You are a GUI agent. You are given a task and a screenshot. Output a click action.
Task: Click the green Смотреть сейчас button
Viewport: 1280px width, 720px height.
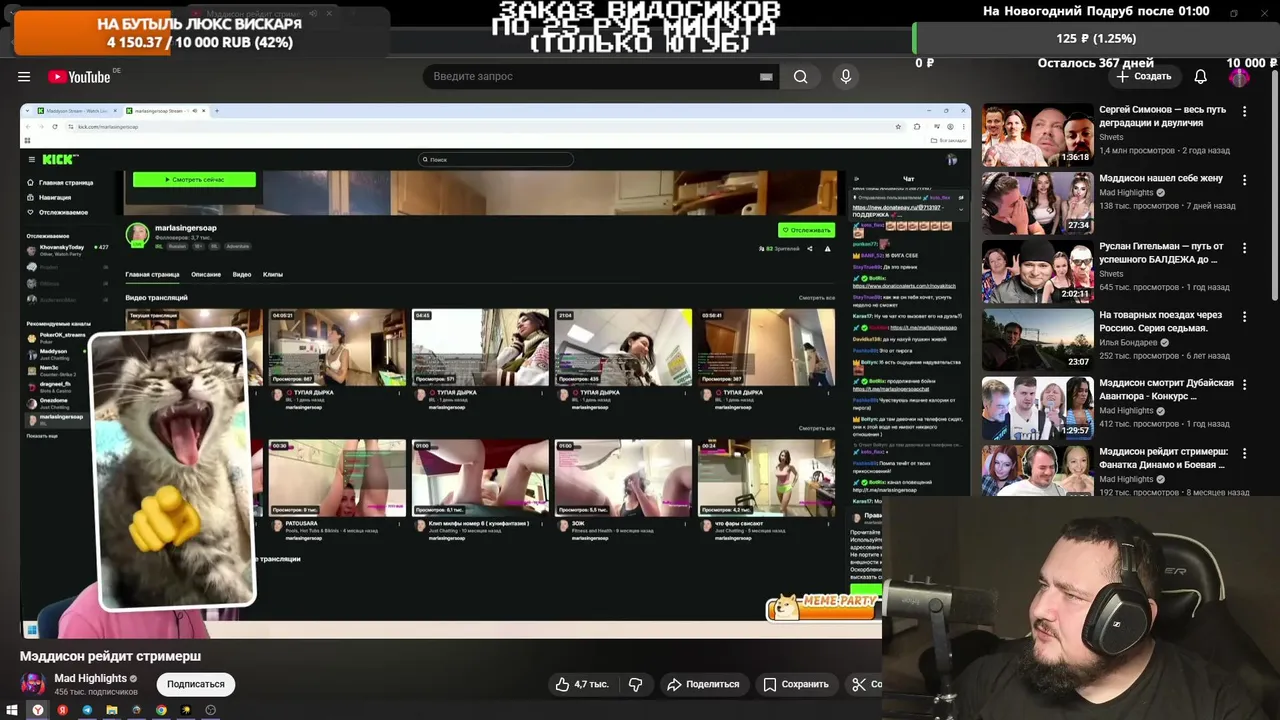(x=194, y=180)
